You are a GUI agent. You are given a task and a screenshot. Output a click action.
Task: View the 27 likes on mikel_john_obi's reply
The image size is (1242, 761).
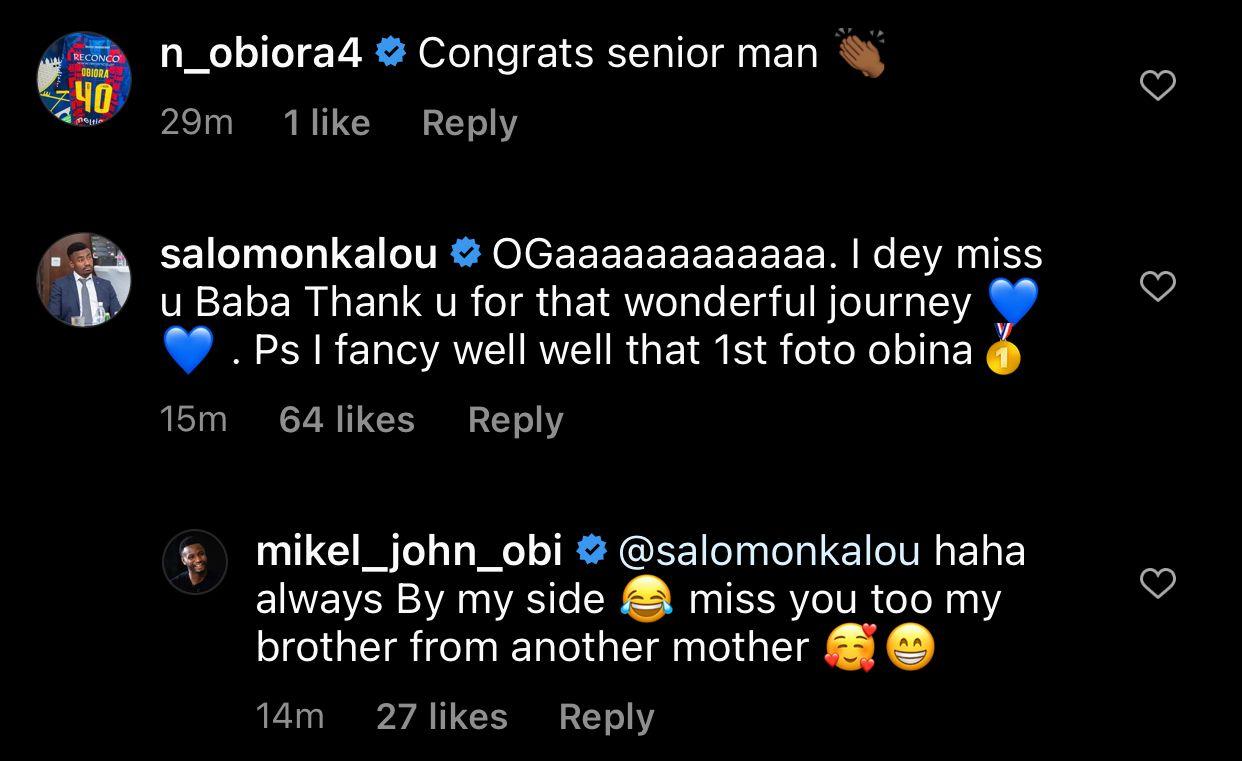[442, 717]
